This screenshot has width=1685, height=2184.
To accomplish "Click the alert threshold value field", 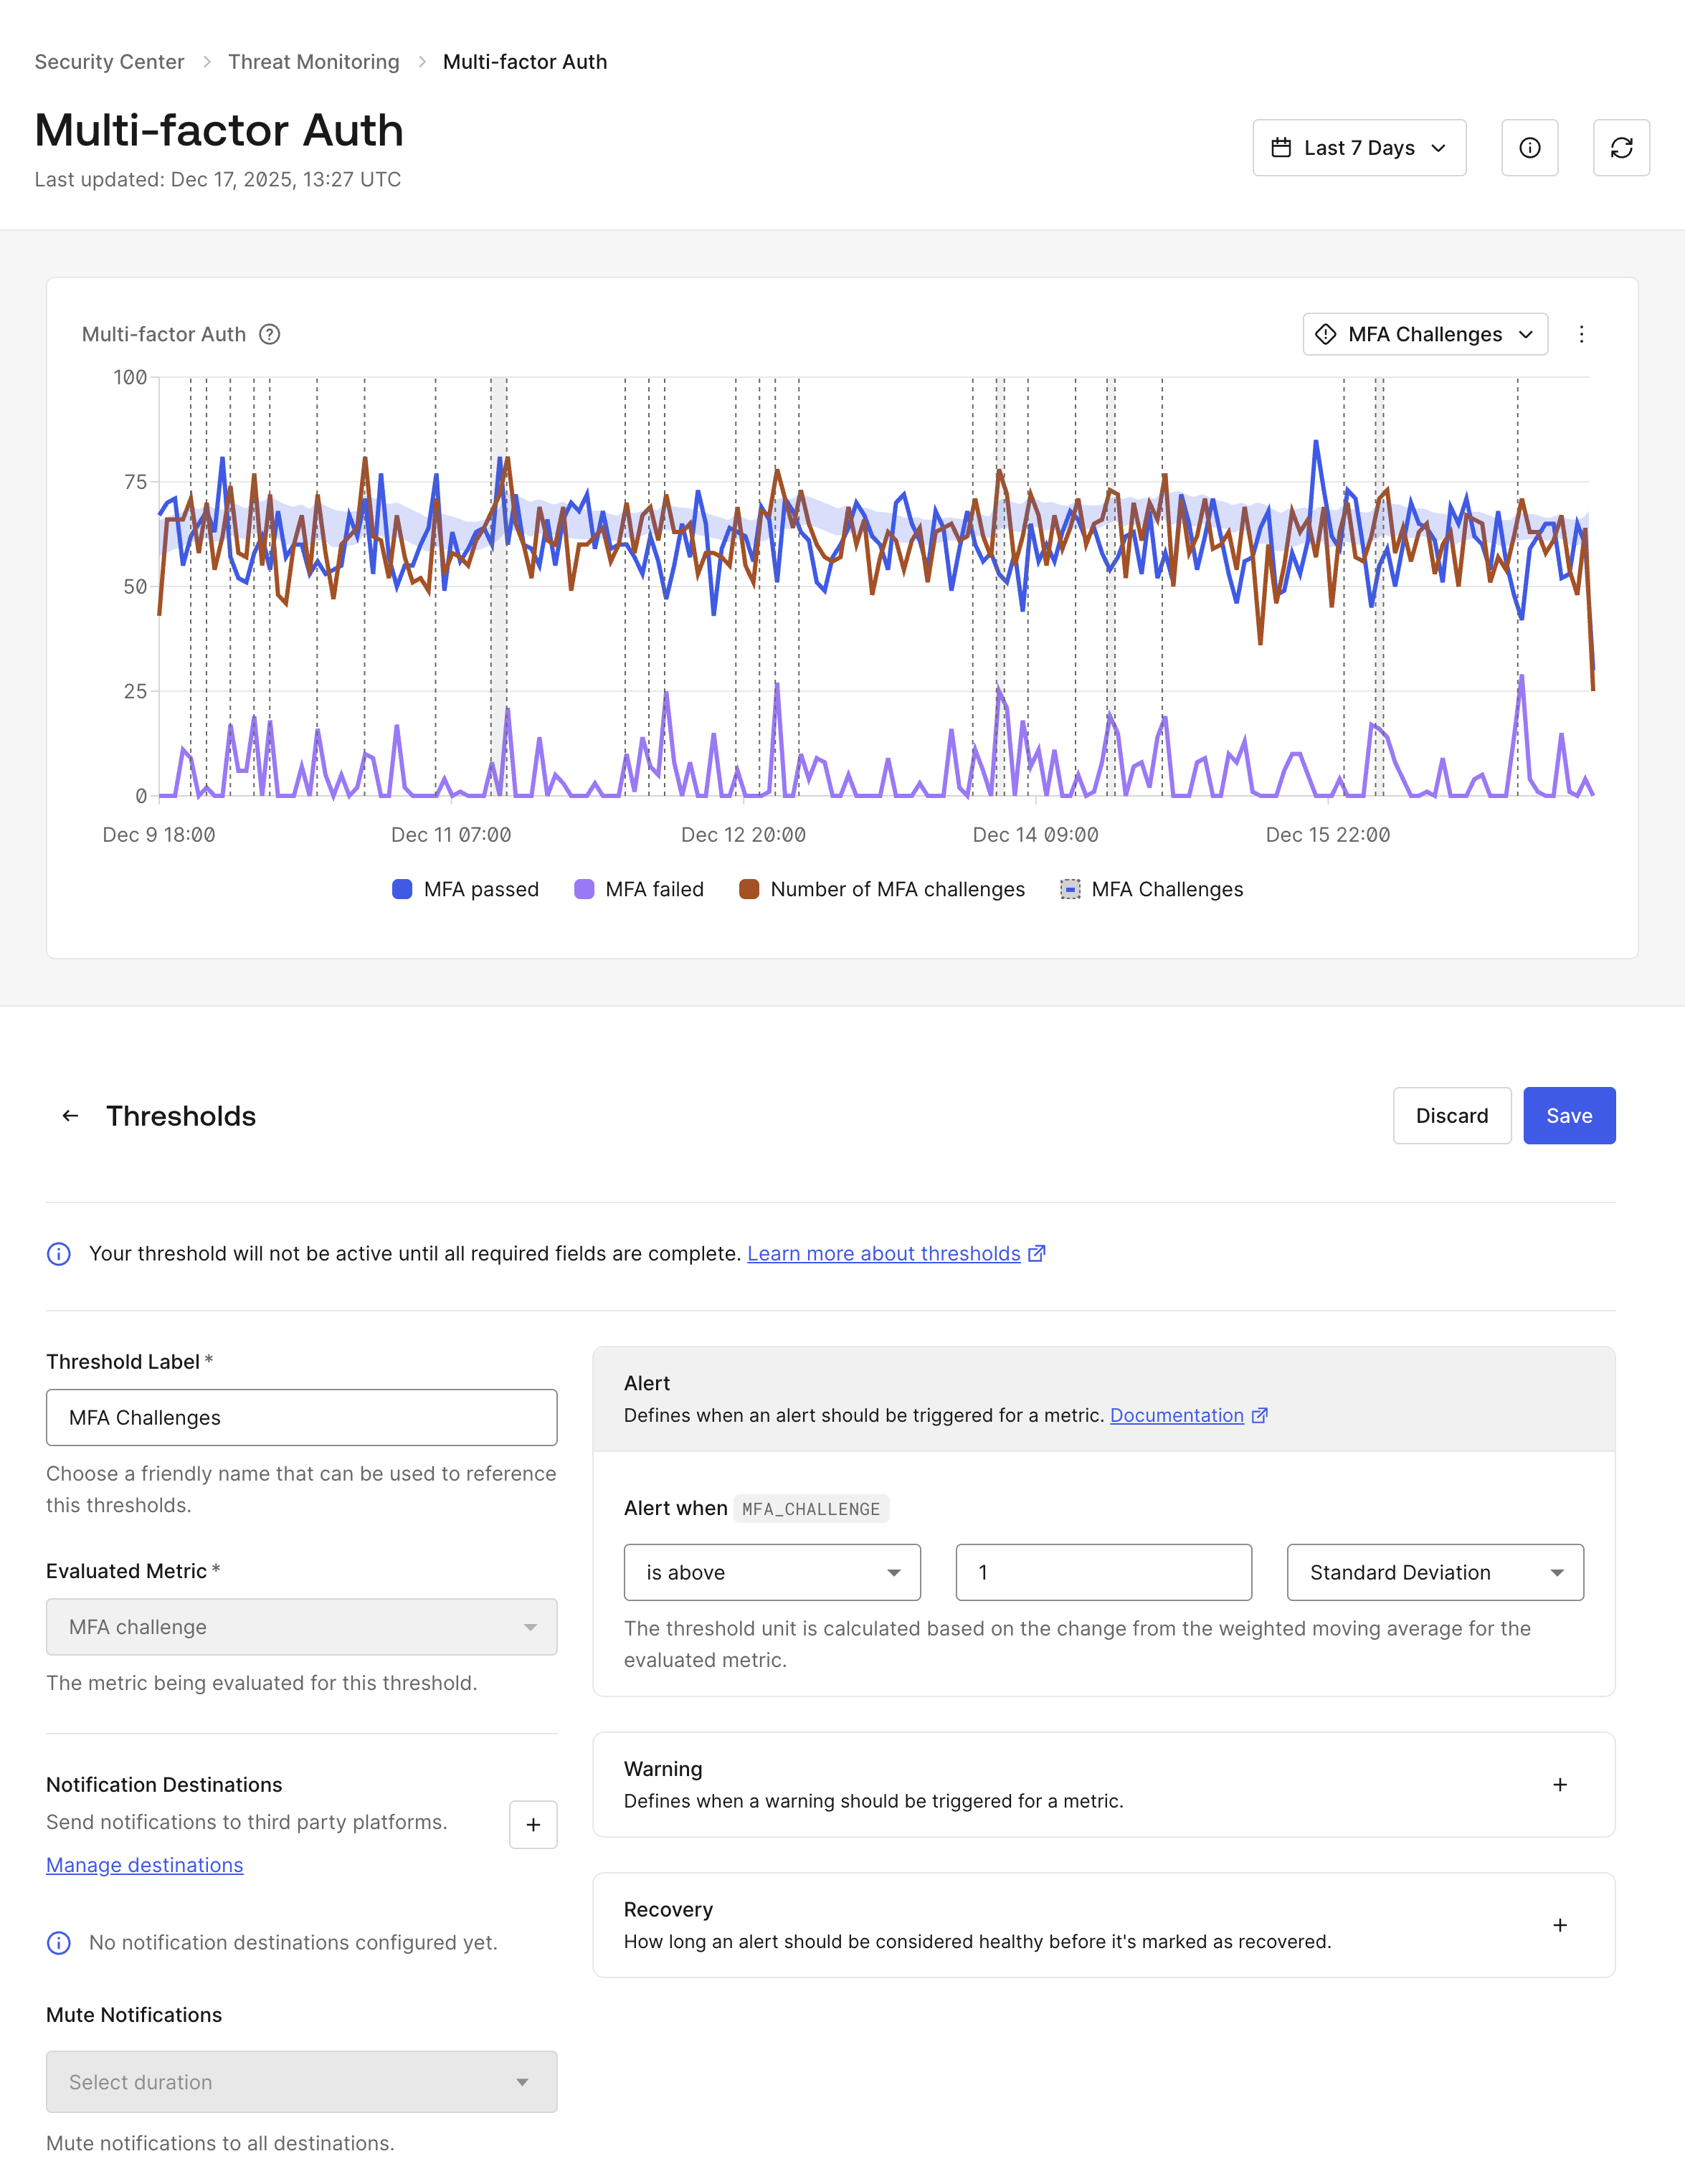I will (x=1104, y=1572).
